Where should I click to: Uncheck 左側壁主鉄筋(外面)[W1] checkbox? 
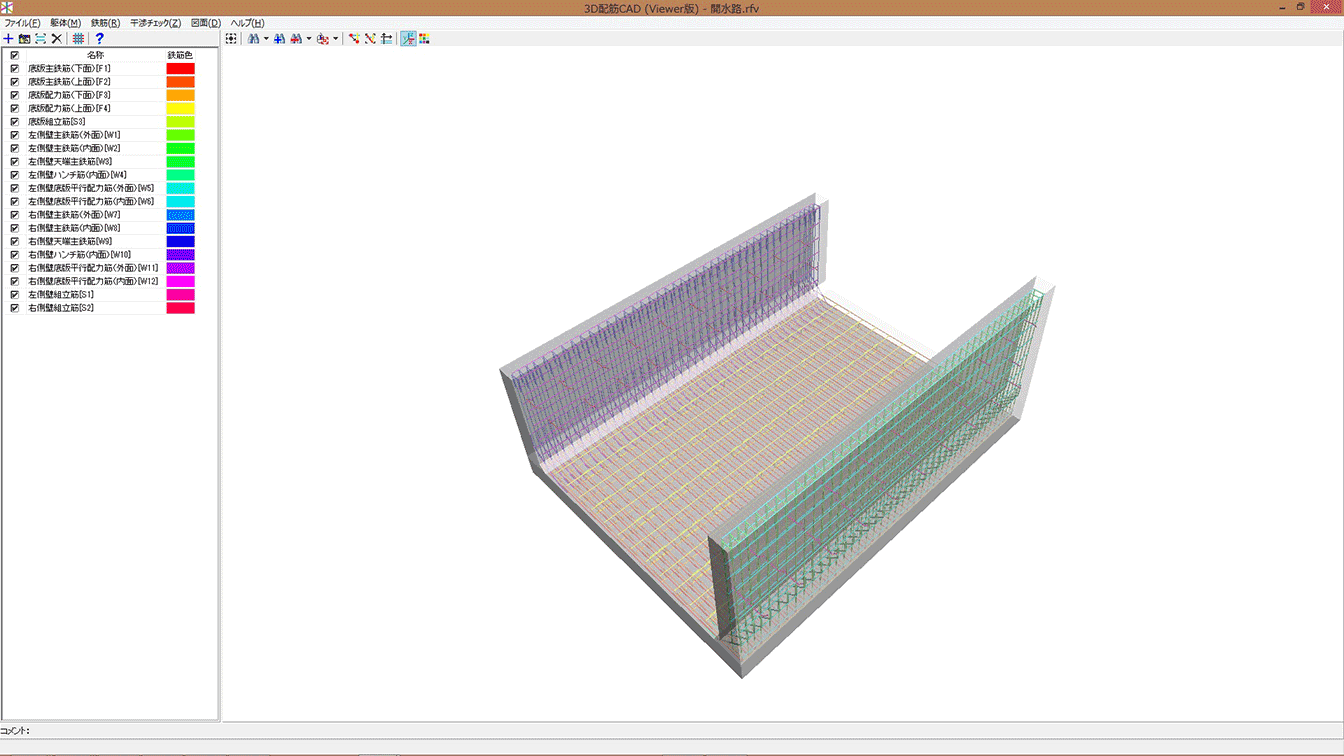coord(14,135)
